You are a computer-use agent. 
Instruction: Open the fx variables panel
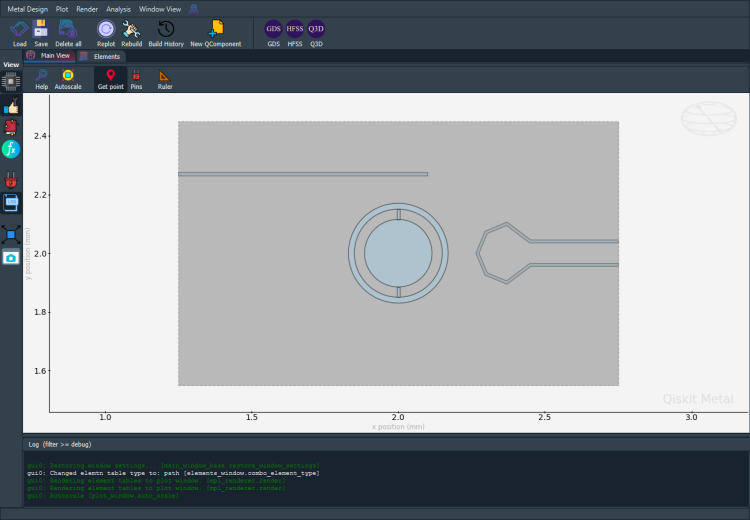(x=11, y=149)
